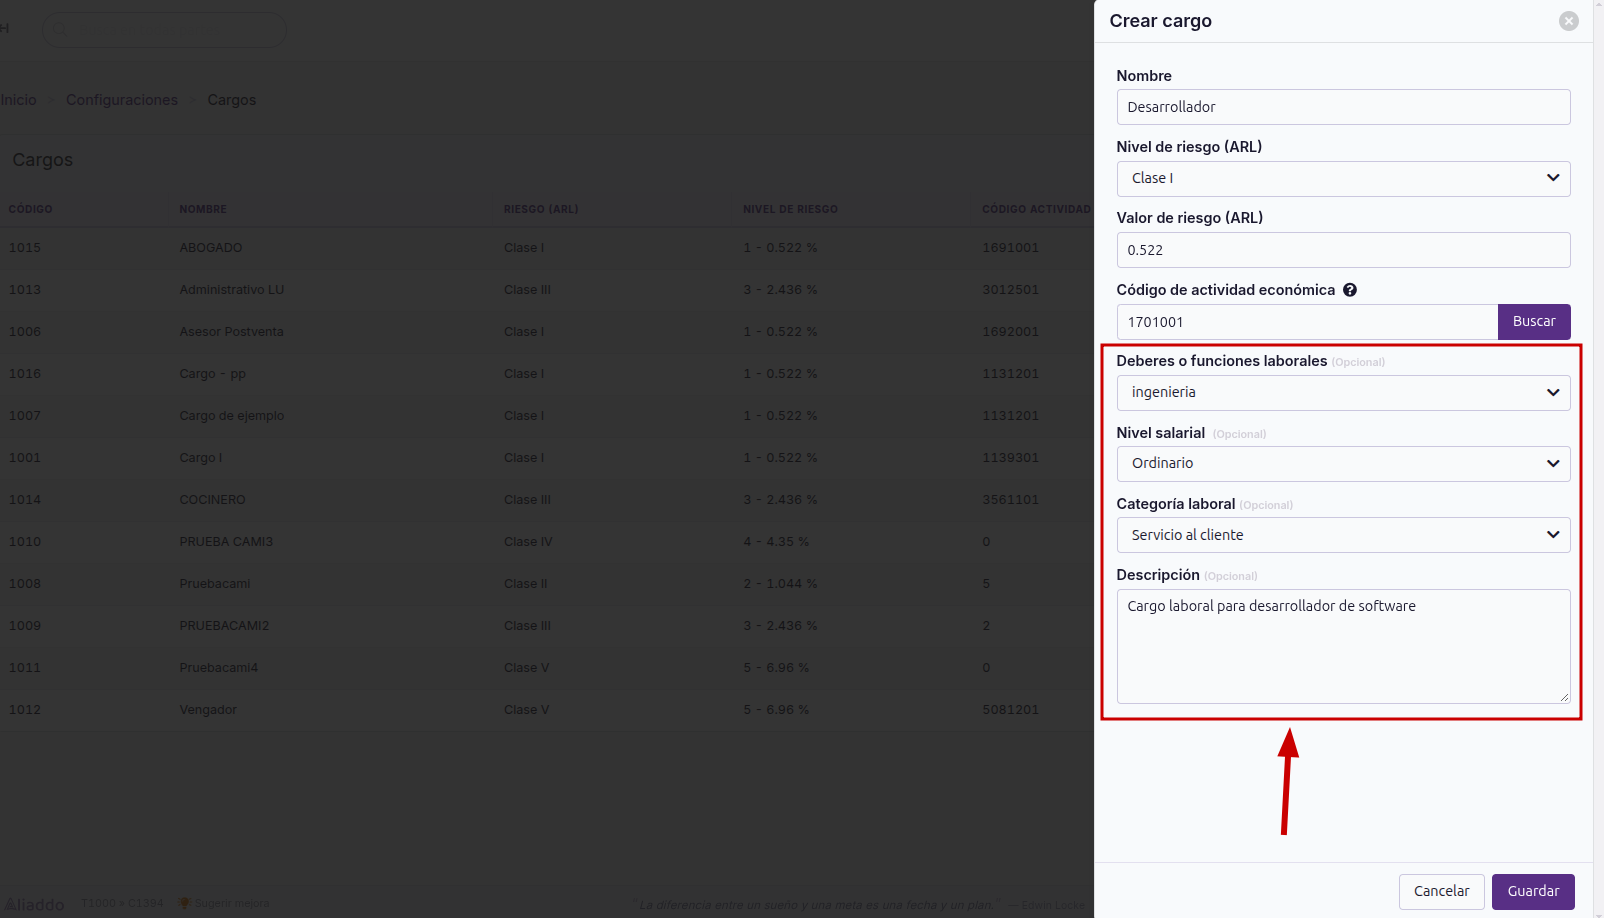Click the Sugerir mejora trophy icon
Viewport: 1604px width, 918px height.
click(184, 903)
